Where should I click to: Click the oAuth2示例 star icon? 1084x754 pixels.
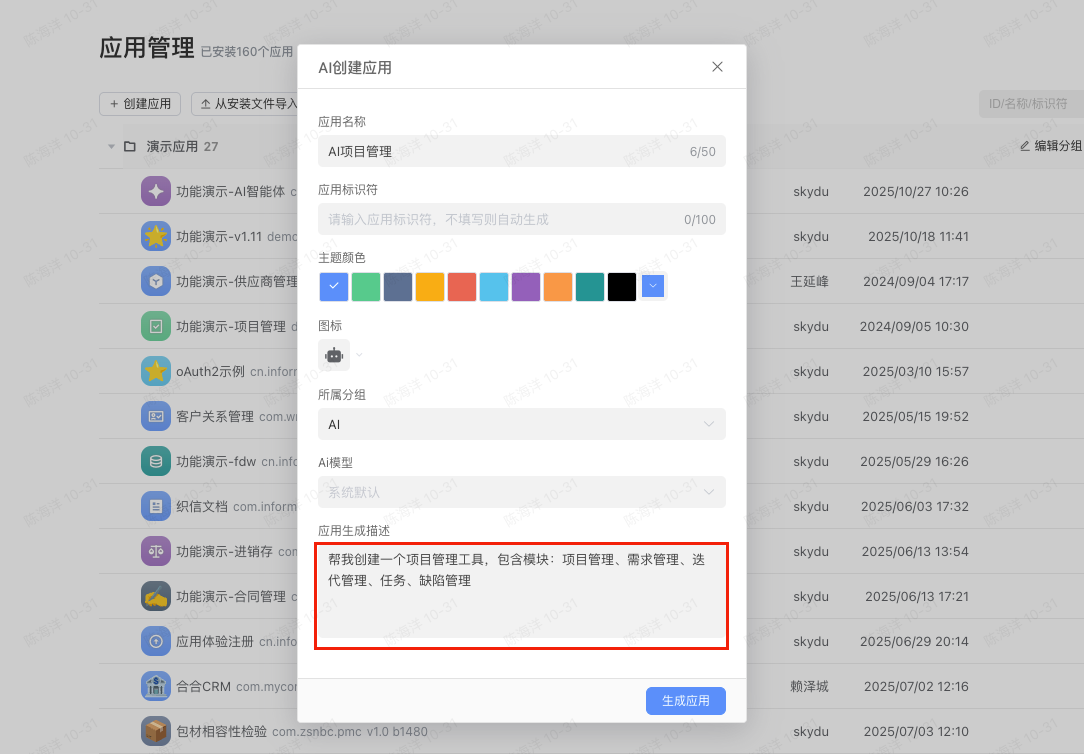click(156, 371)
